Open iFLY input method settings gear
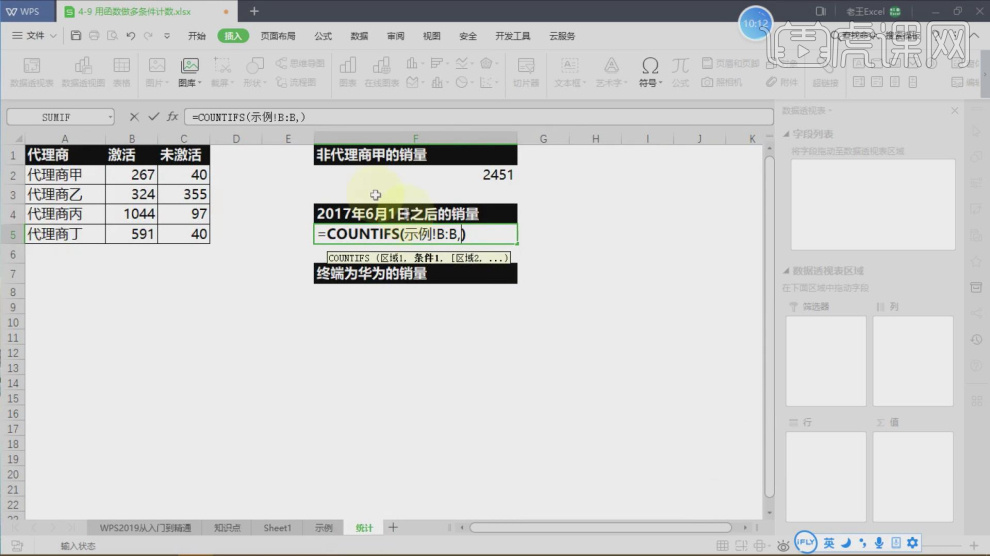The image size is (990, 556). 912,543
